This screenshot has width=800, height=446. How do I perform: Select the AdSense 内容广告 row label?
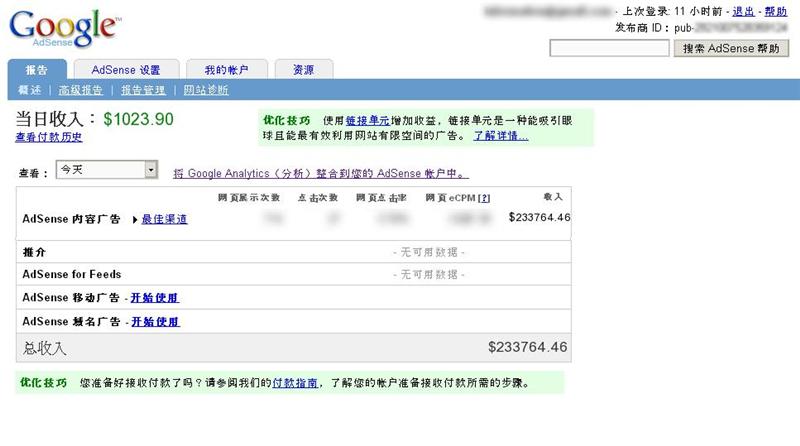(71, 219)
